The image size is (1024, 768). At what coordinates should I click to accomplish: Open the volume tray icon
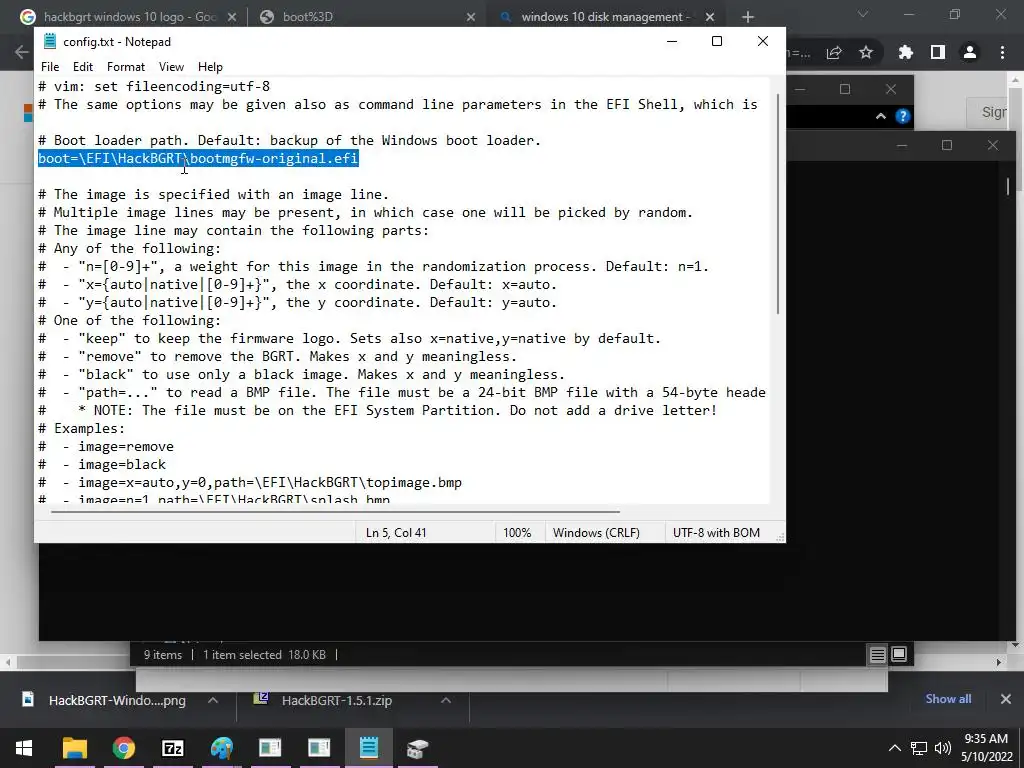tap(942, 748)
